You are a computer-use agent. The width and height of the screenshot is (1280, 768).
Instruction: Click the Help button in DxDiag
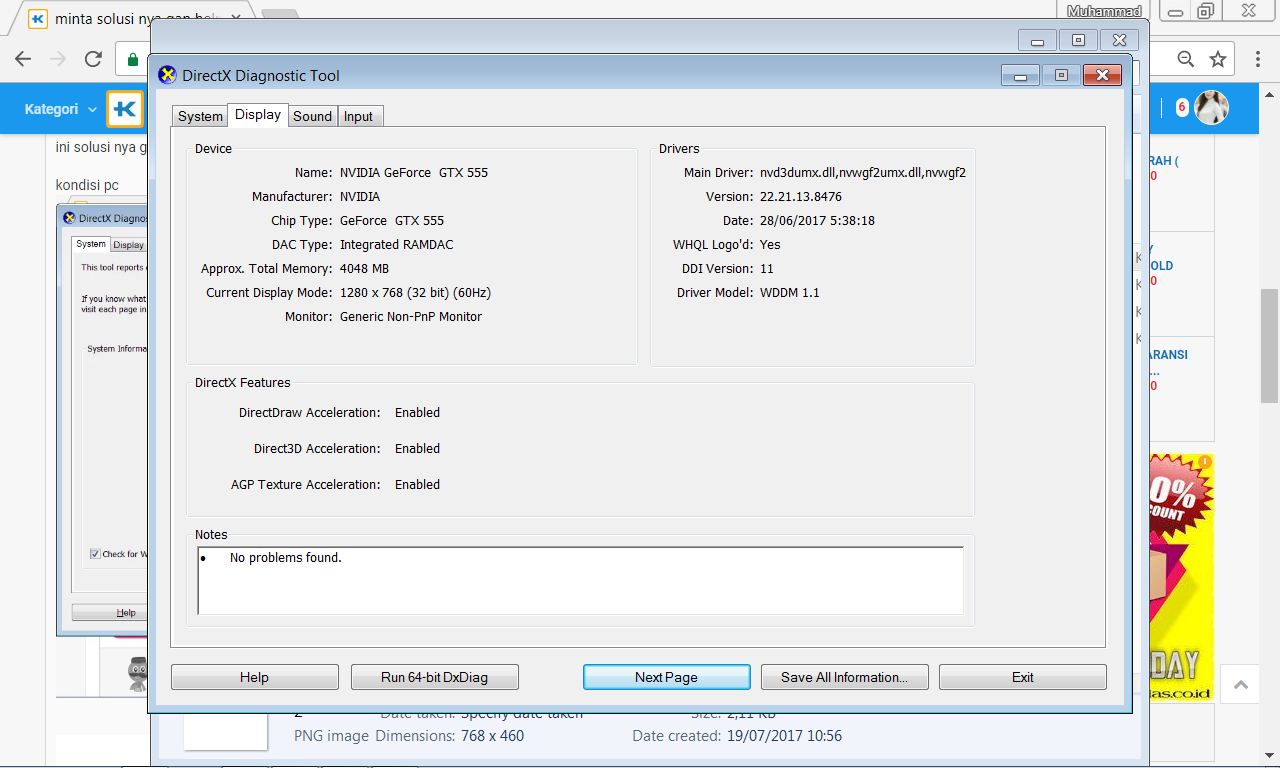pos(254,677)
